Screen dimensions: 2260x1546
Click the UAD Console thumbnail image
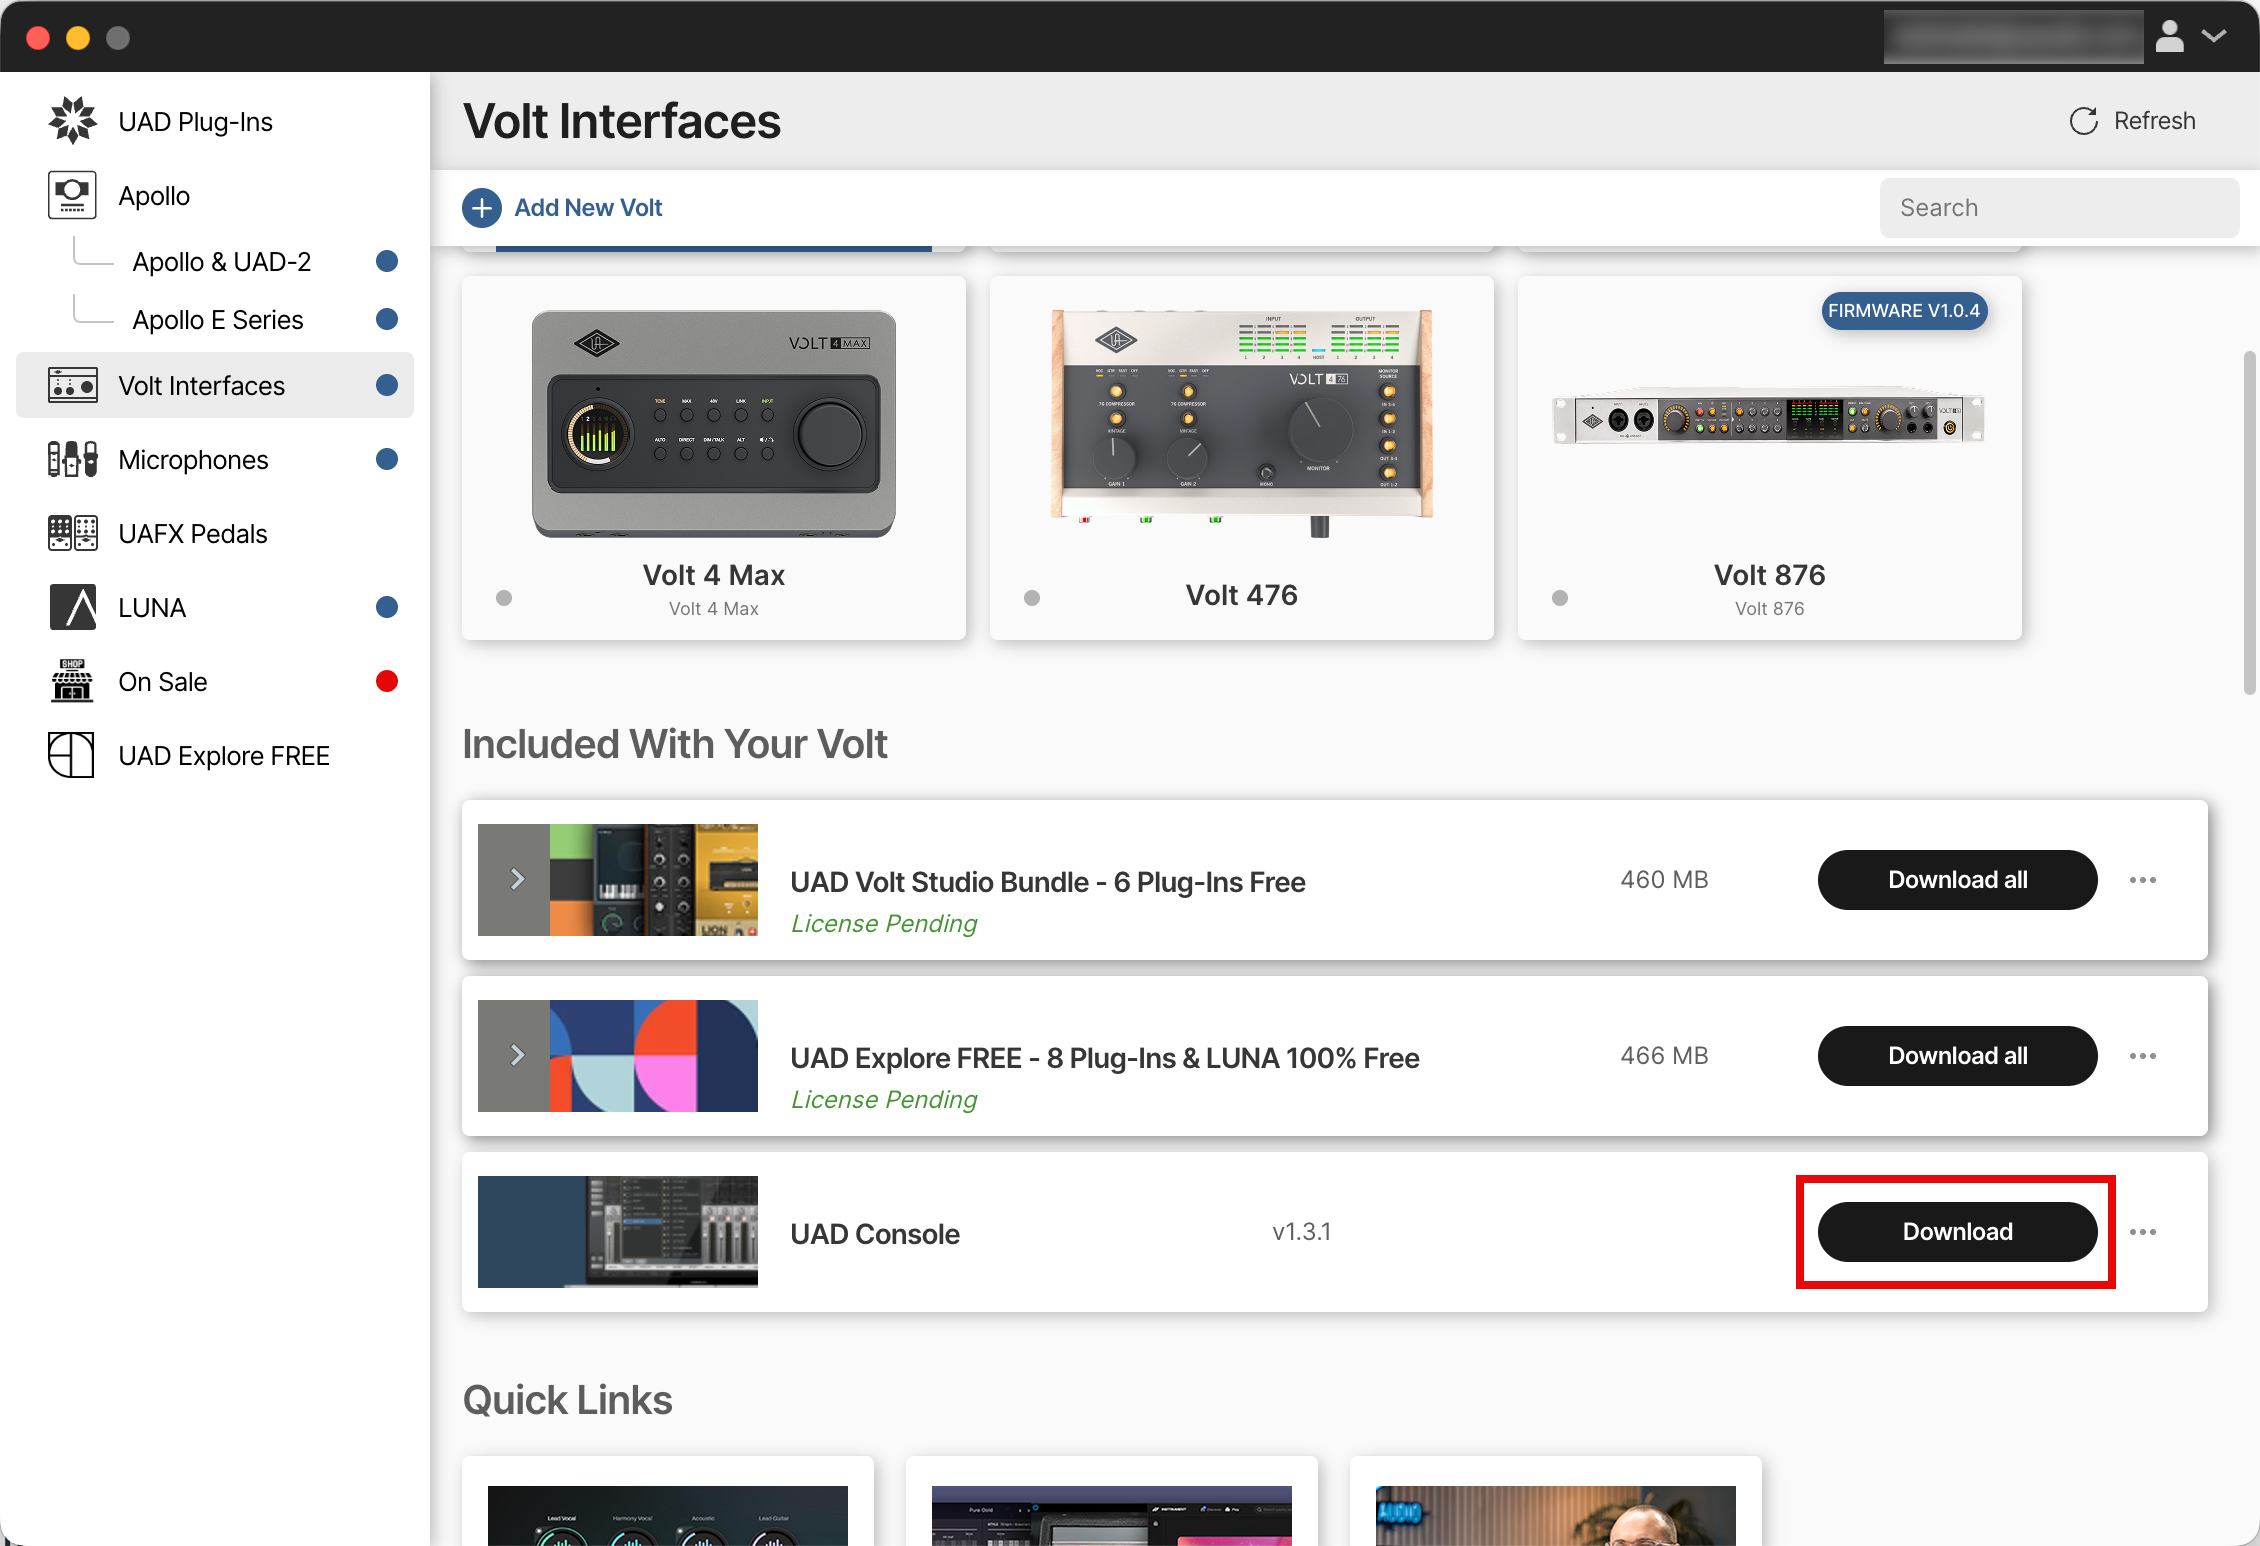point(618,1232)
